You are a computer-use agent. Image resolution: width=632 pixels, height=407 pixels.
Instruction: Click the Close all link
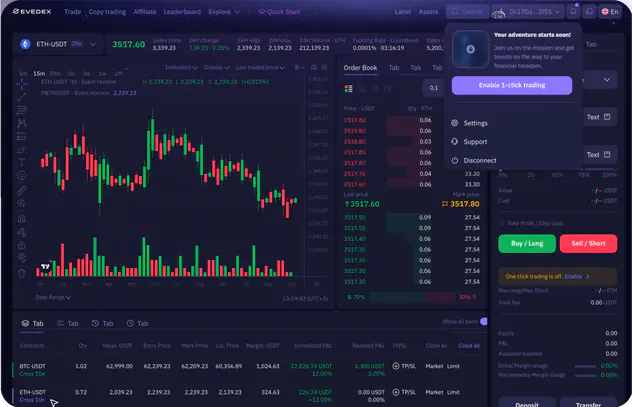(469, 345)
